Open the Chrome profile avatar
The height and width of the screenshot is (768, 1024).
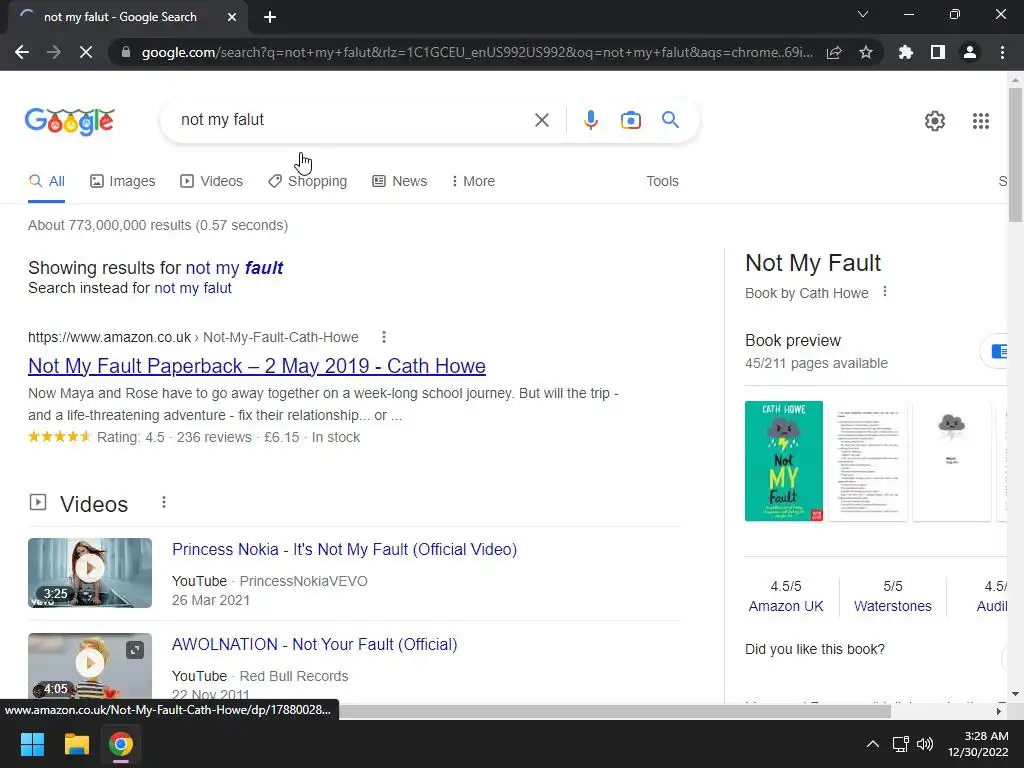point(970,52)
